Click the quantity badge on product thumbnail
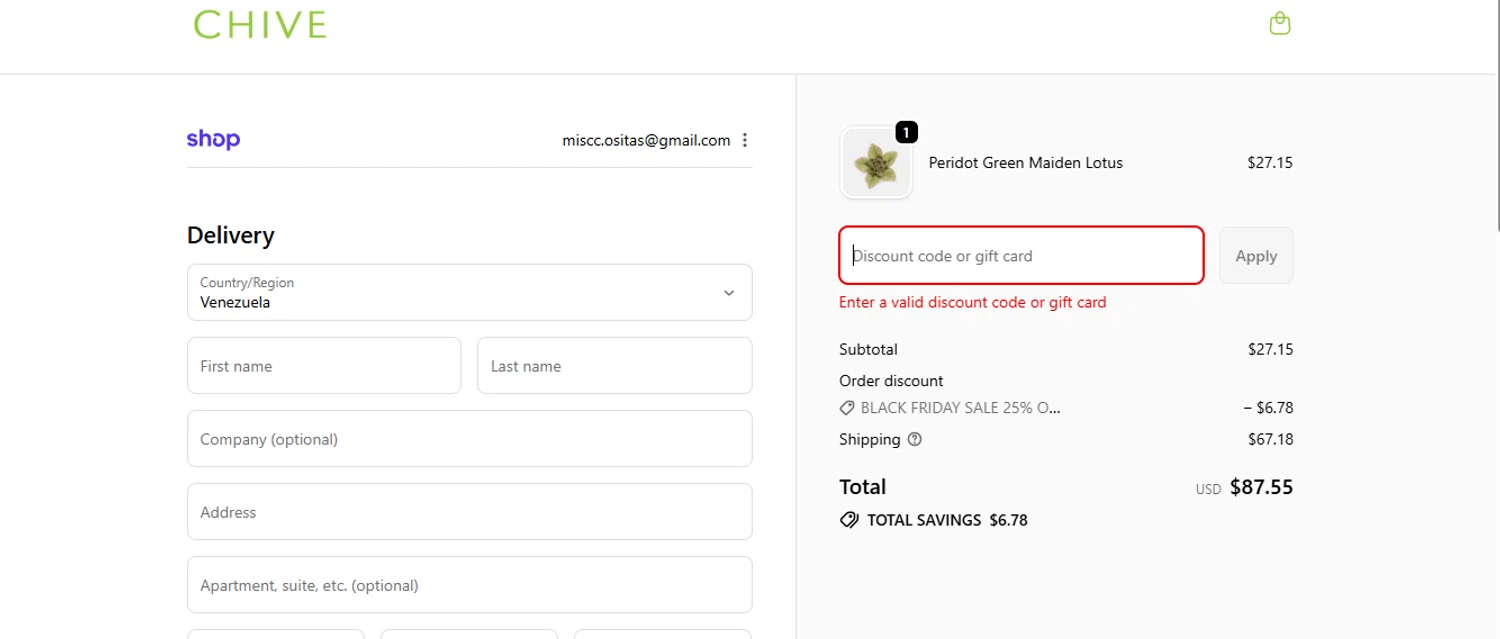The image size is (1500, 639). [x=906, y=132]
